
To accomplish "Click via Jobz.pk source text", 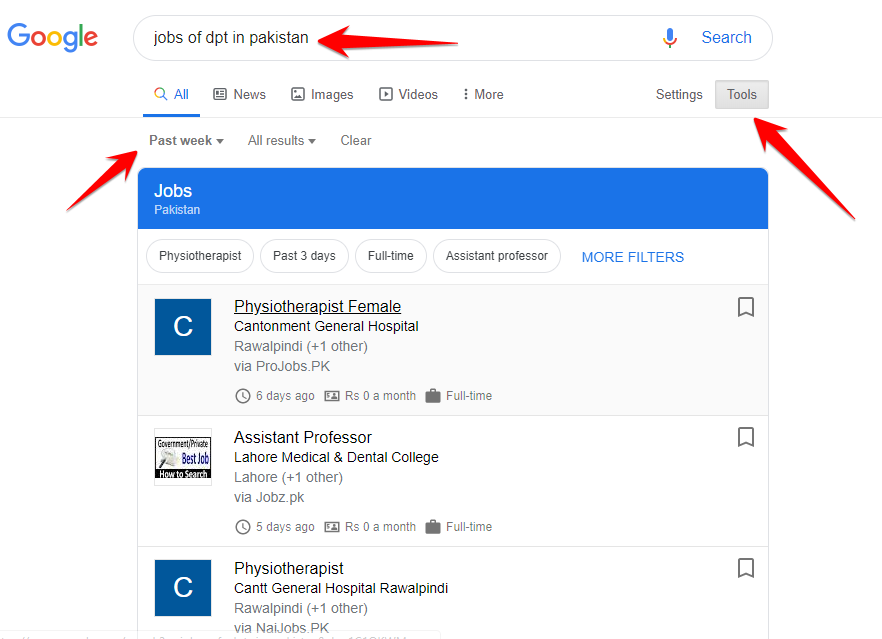I will (269, 497).
